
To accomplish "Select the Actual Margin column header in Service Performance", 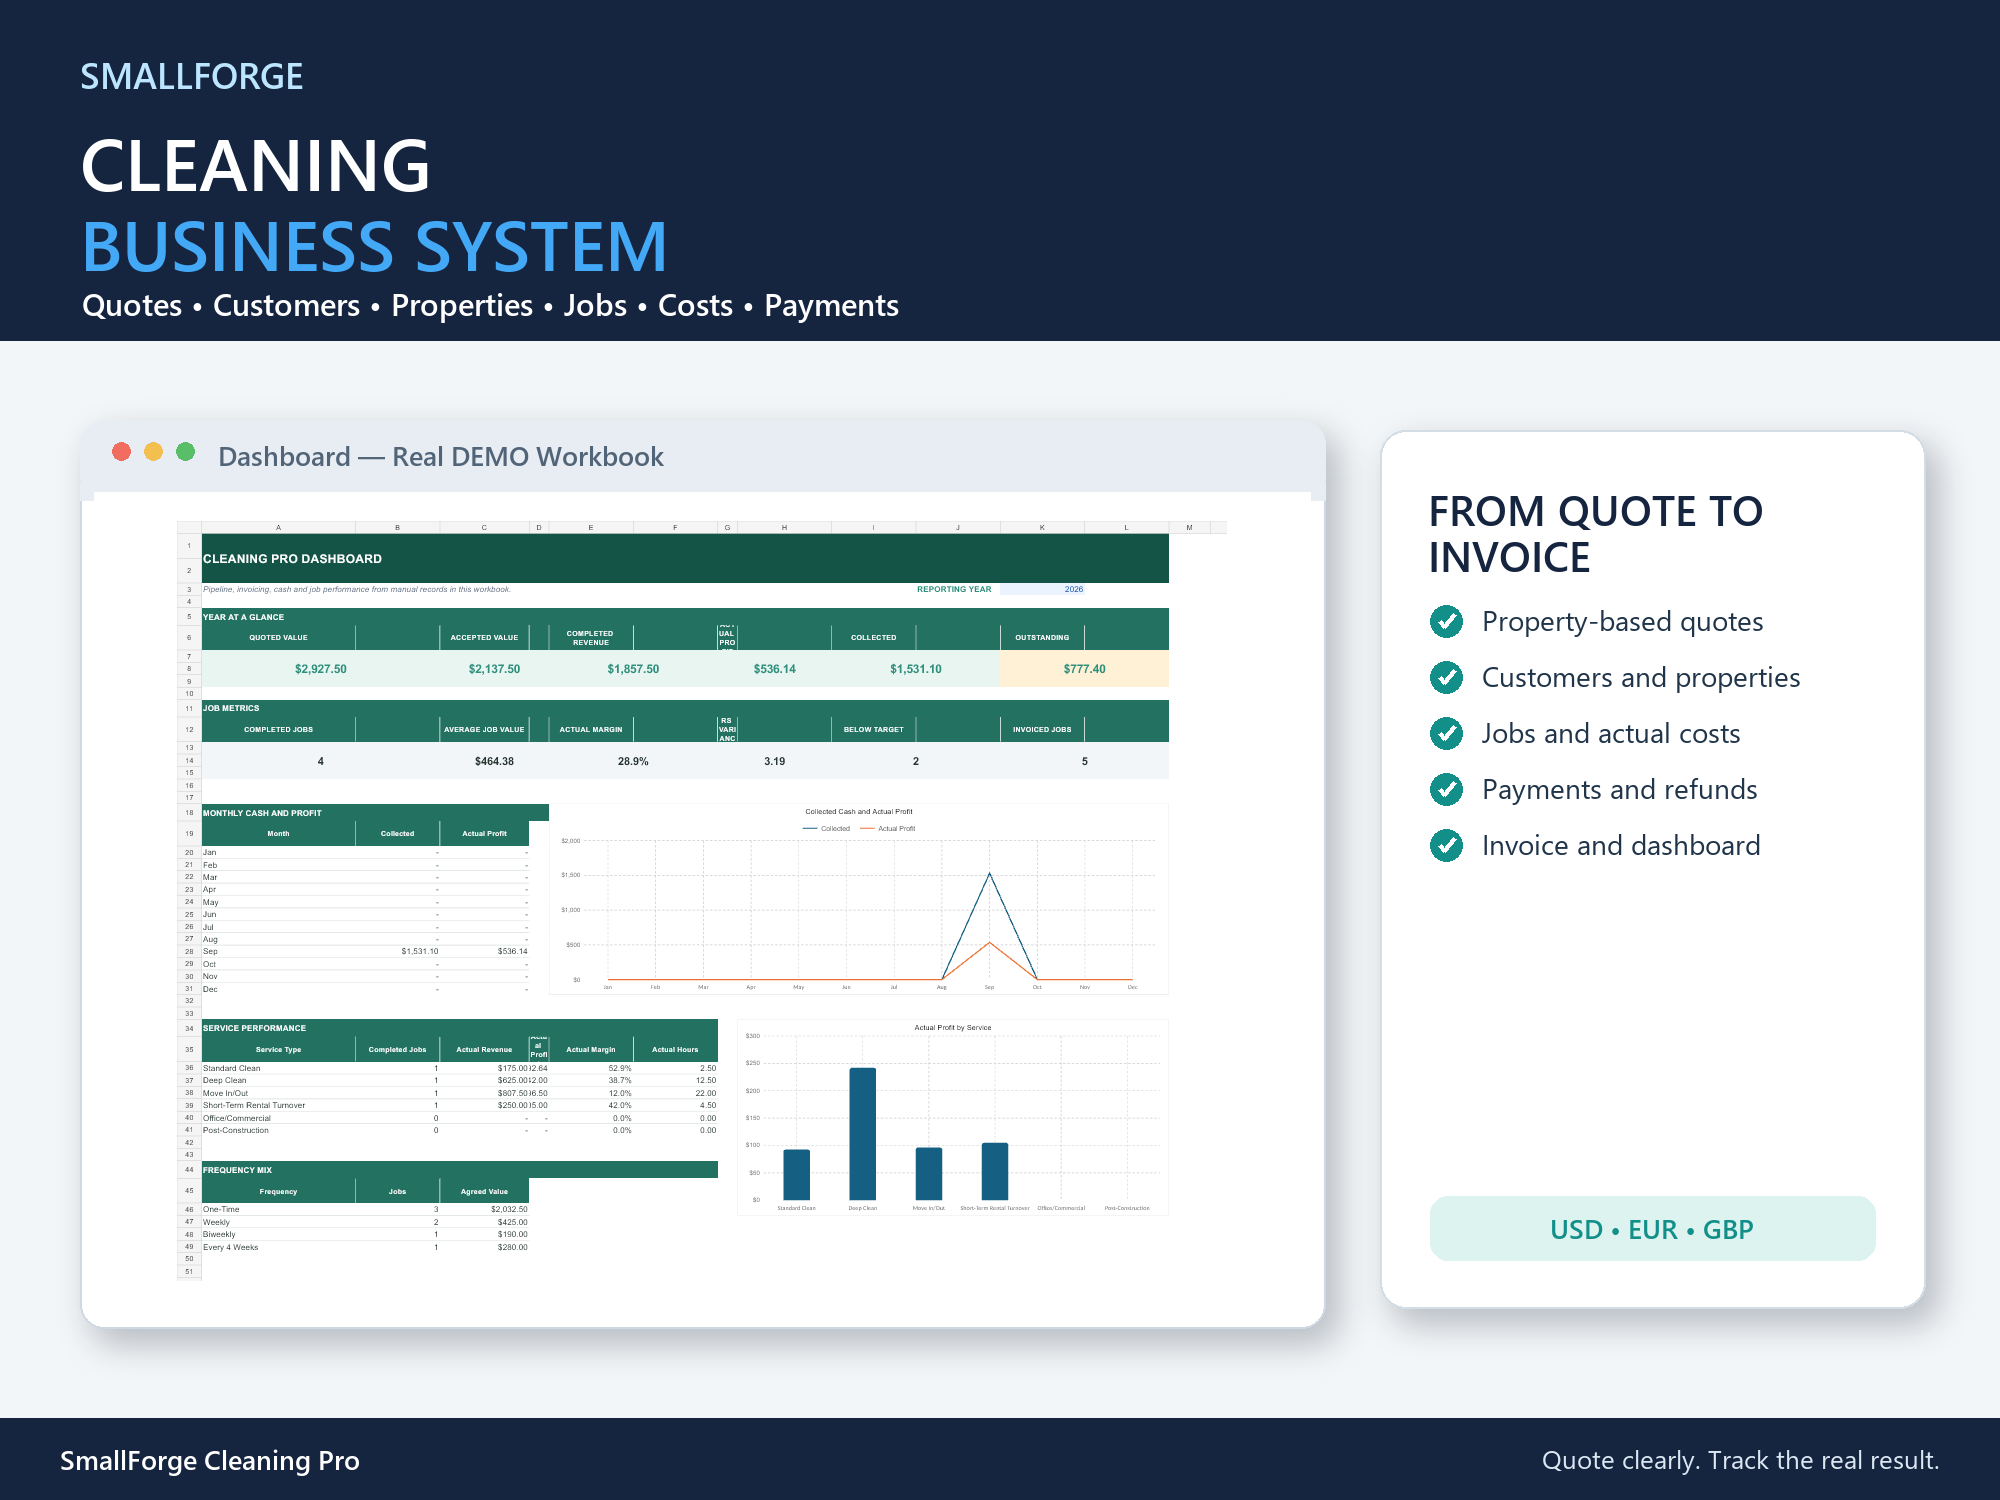I will point(590,1049).
